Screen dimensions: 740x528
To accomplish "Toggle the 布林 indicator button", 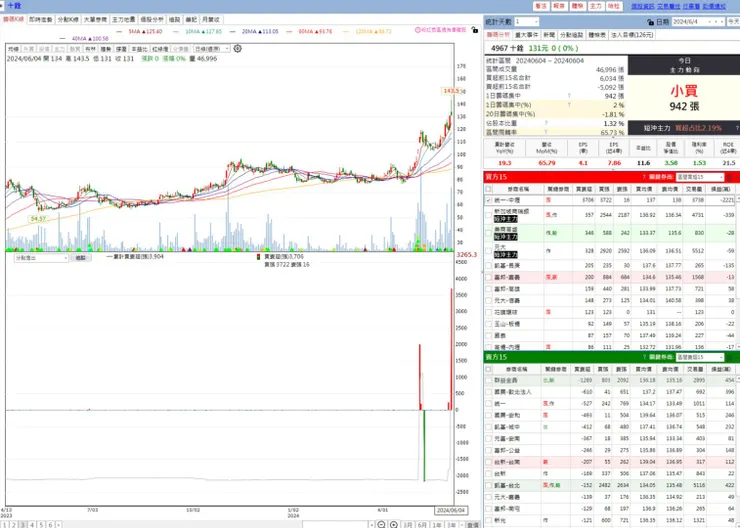I will tap(91, 49).
